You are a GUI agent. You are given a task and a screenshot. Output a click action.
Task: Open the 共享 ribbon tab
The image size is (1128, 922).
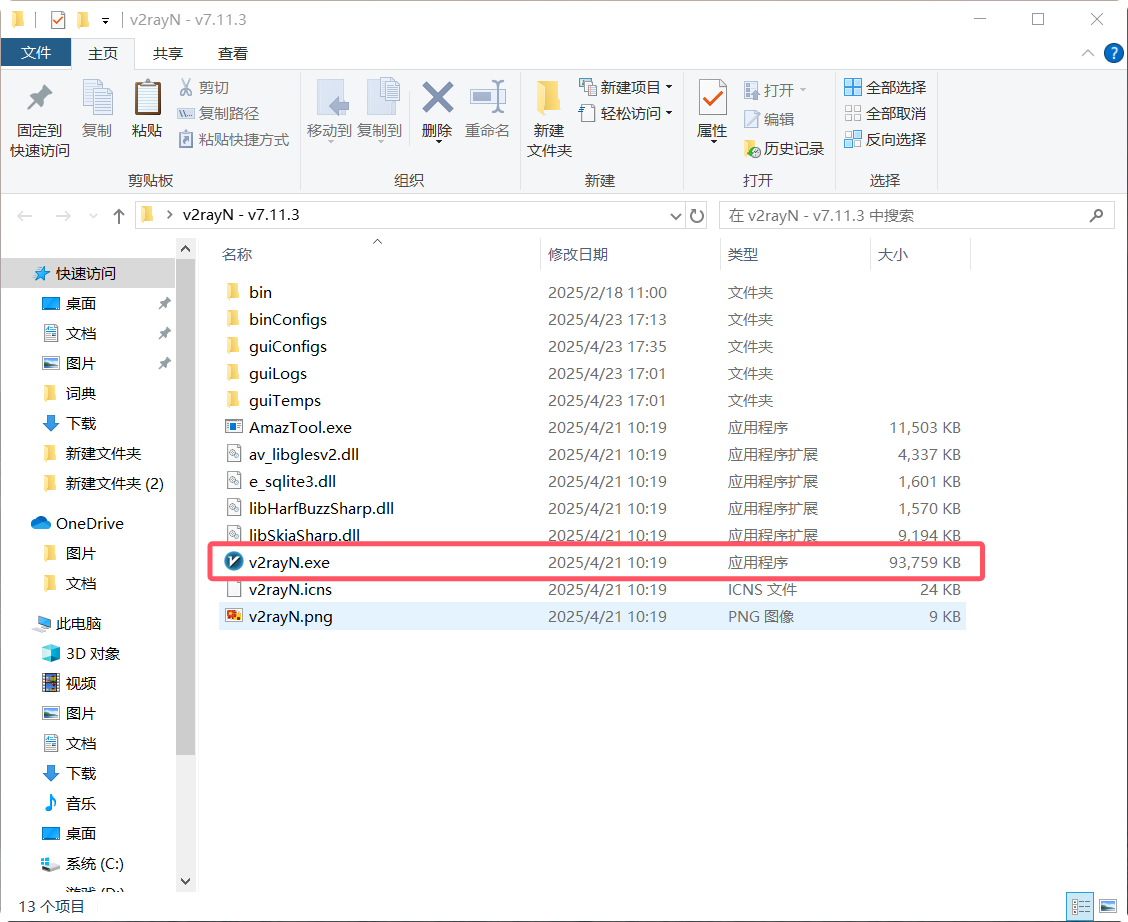(x=169, y=53)
